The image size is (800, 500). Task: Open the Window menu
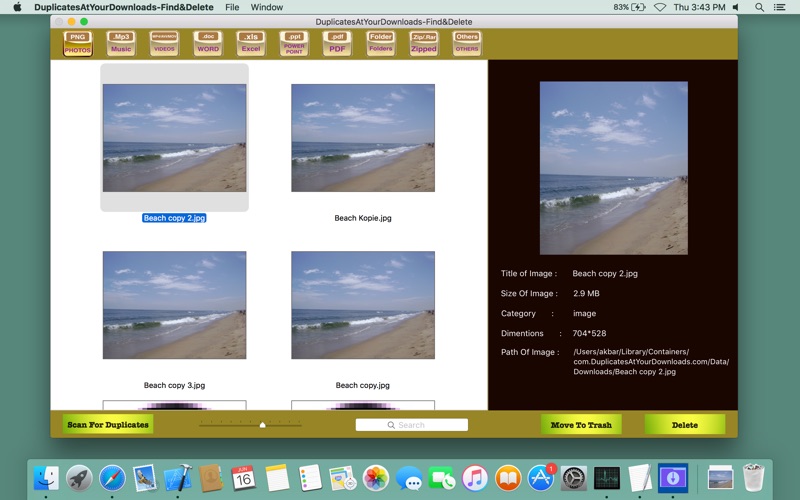tap(267, 7)
